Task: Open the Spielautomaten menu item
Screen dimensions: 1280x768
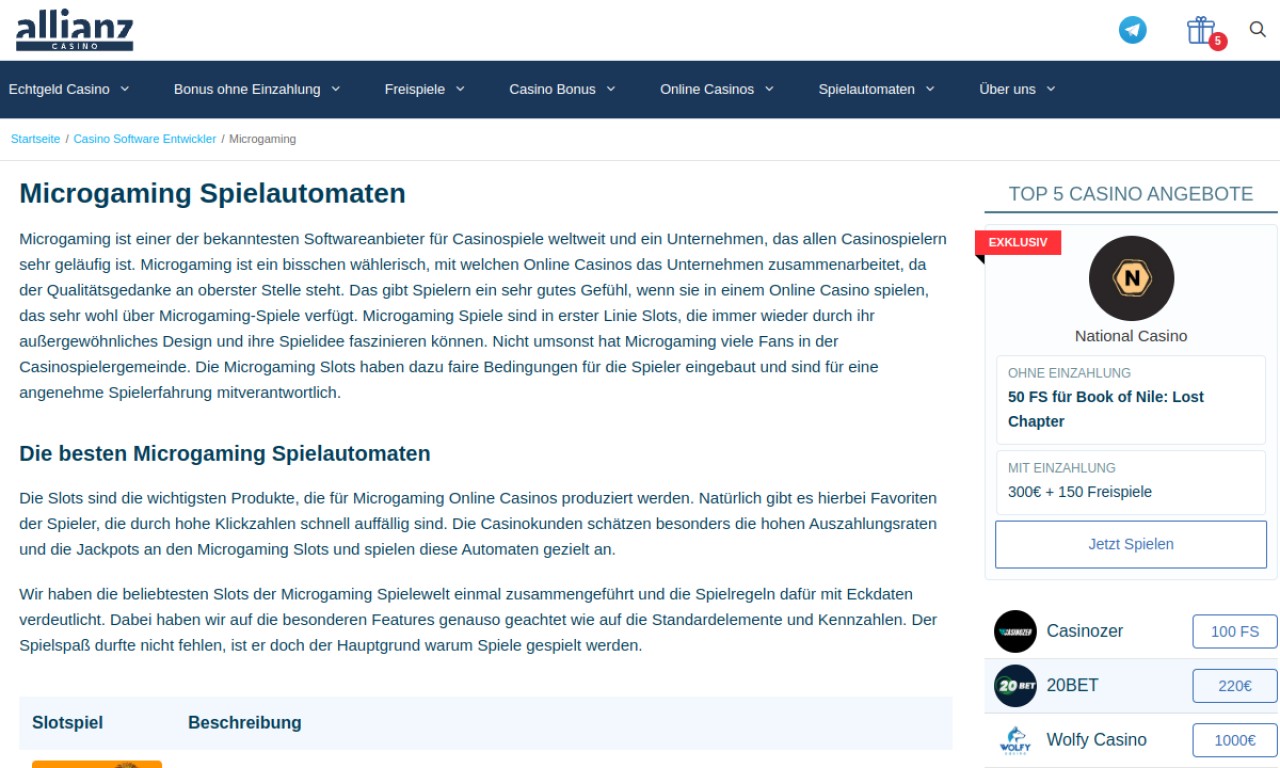Action: click(x=867, y=89)
